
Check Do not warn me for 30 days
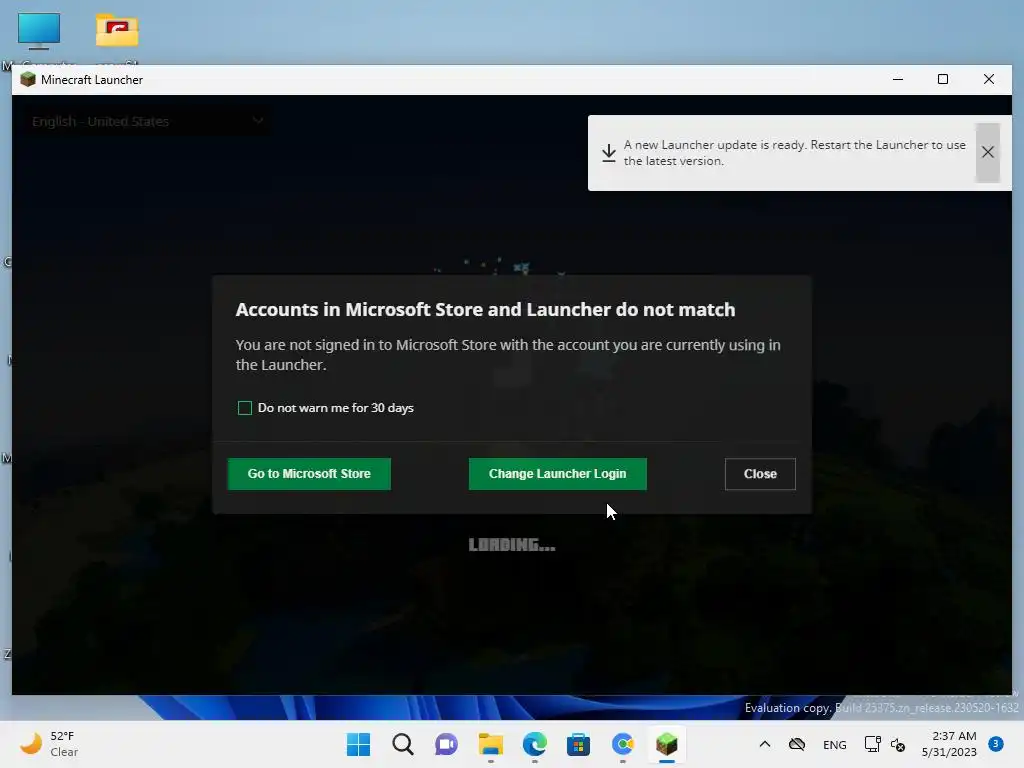245,408
